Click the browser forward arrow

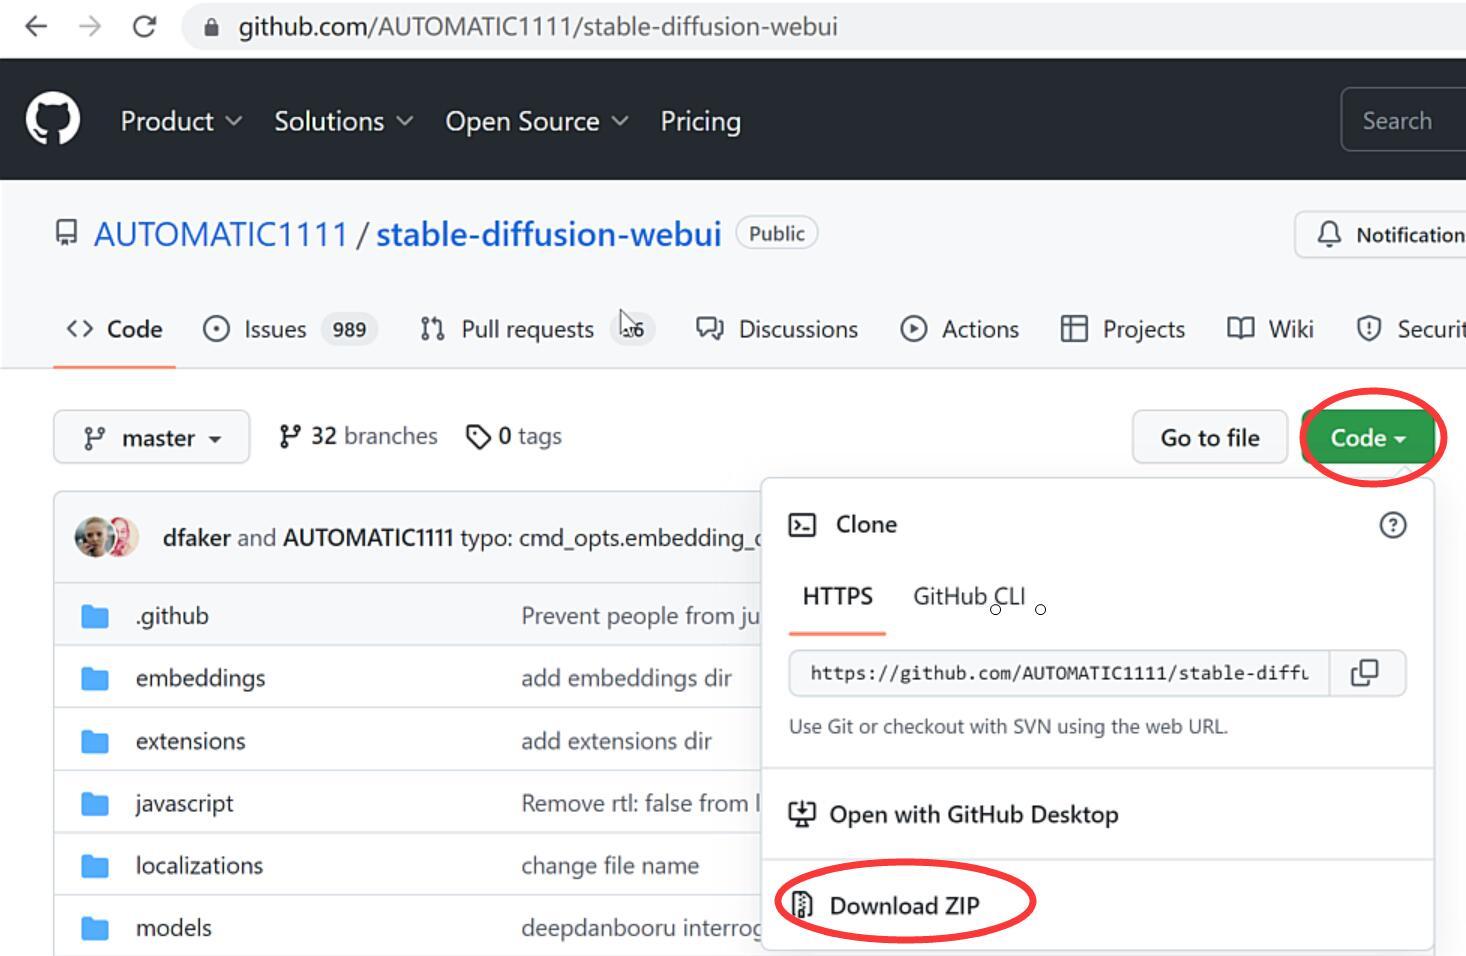point(90,26)
